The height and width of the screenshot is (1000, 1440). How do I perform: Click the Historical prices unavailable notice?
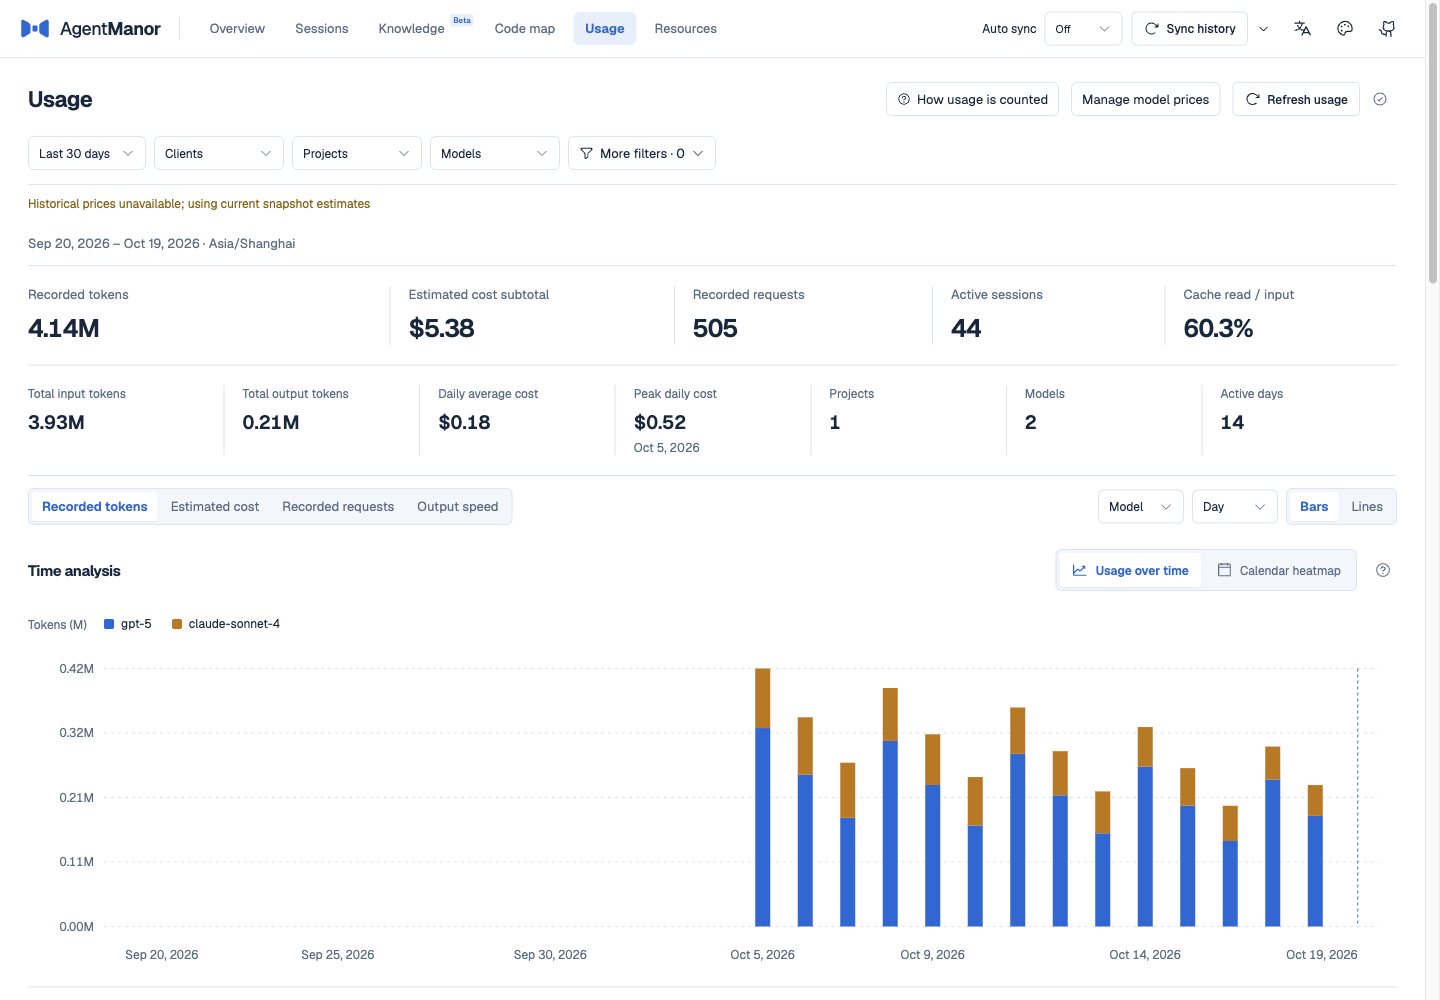(199, 204)
